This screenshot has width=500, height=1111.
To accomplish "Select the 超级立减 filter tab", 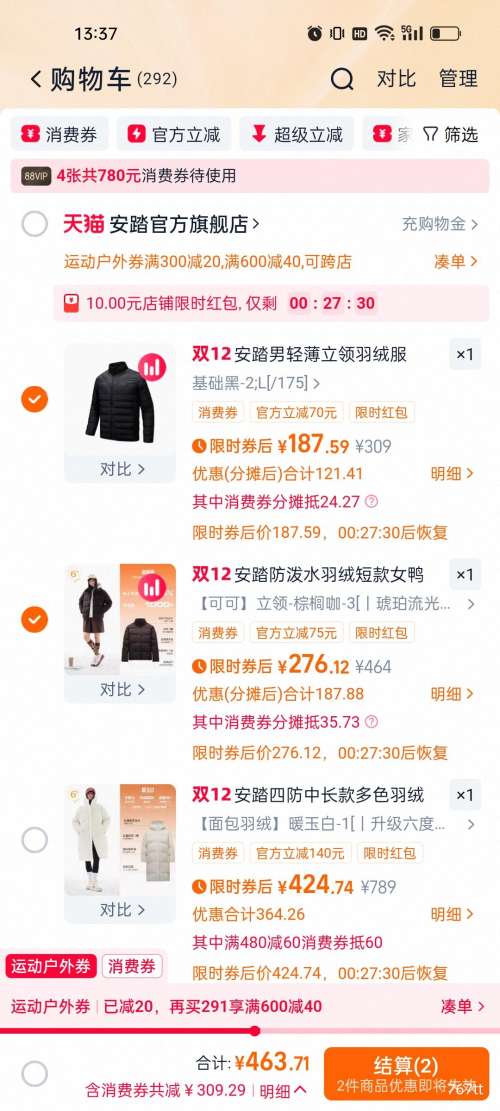I will point(296,135).
